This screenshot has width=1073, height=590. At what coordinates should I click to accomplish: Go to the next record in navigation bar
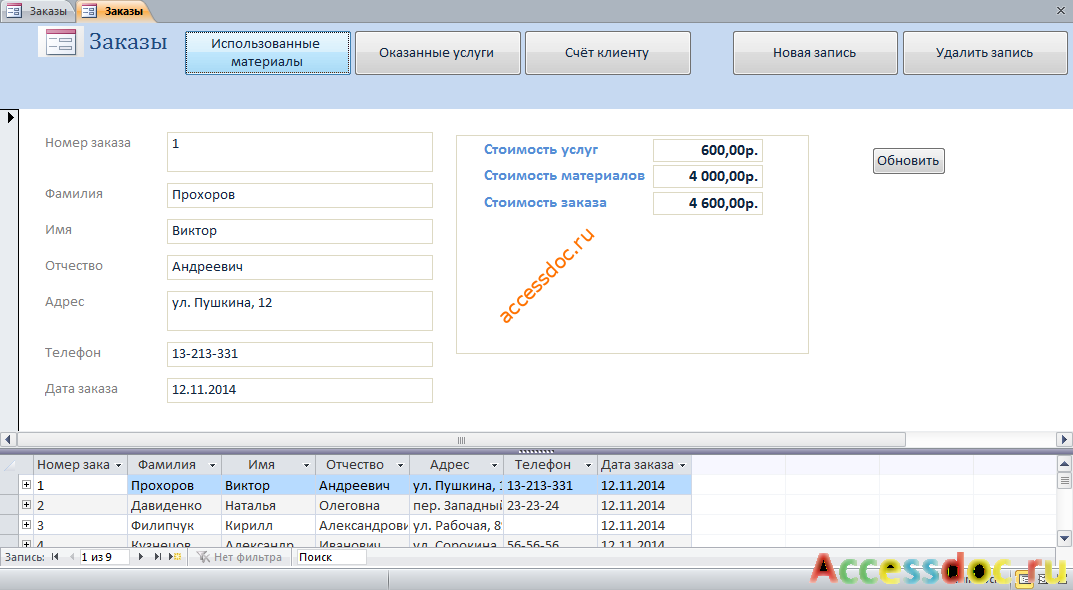point(141,557)
